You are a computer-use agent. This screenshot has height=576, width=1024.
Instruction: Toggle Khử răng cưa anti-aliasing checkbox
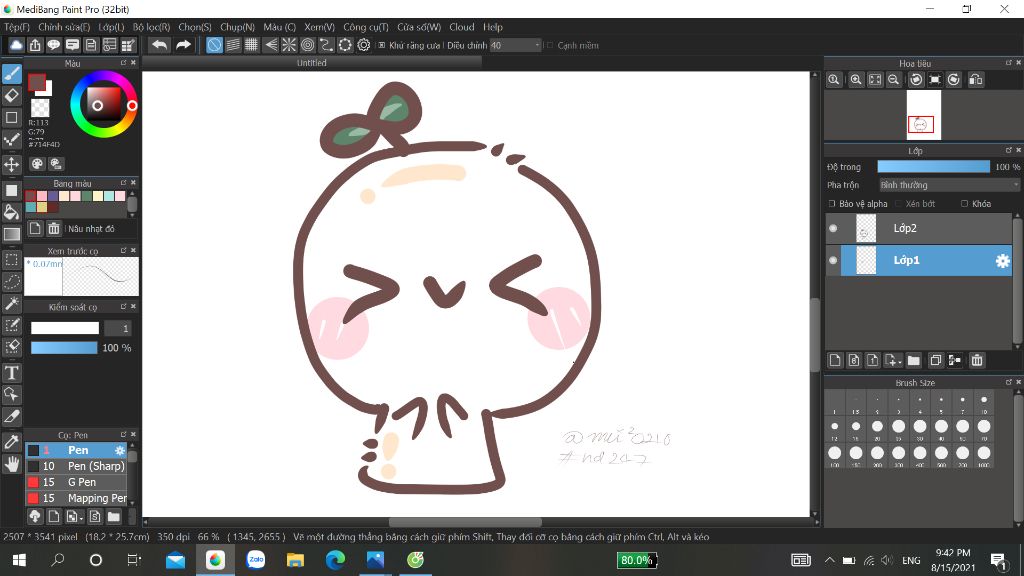coord(382,45)
